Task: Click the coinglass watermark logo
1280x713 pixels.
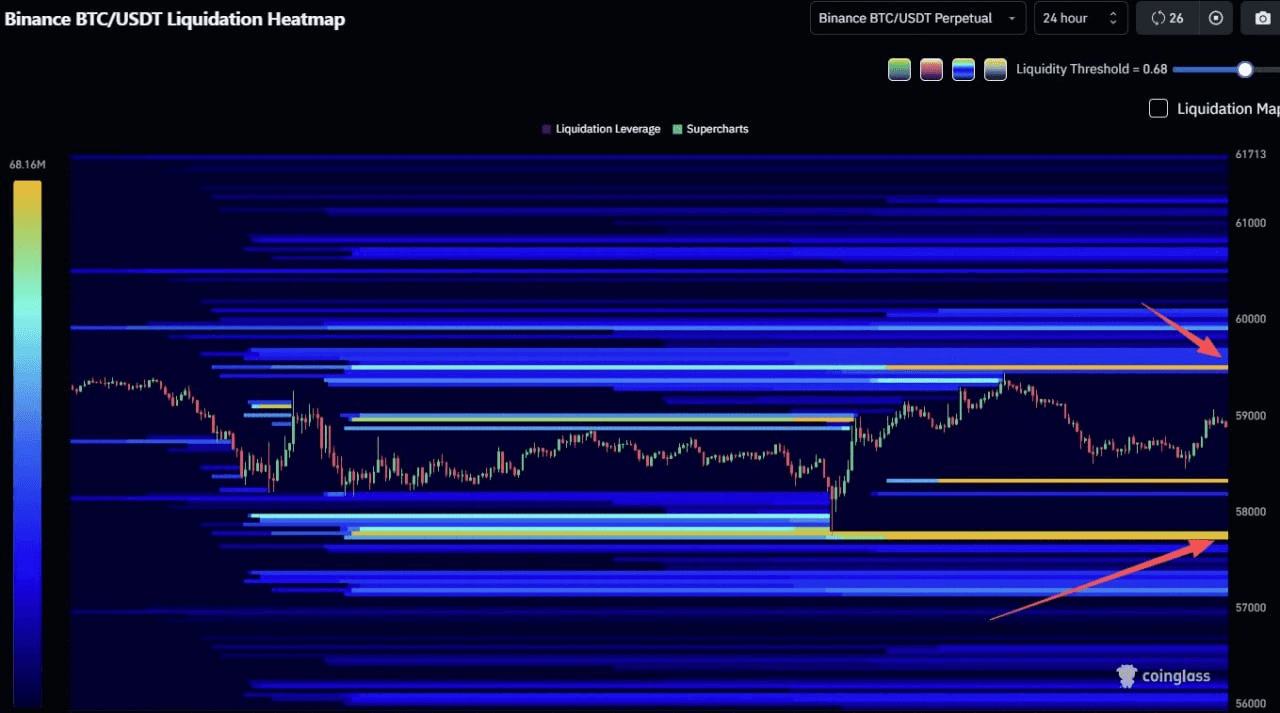Action: pyautogui.click(x=1164, y=676)
